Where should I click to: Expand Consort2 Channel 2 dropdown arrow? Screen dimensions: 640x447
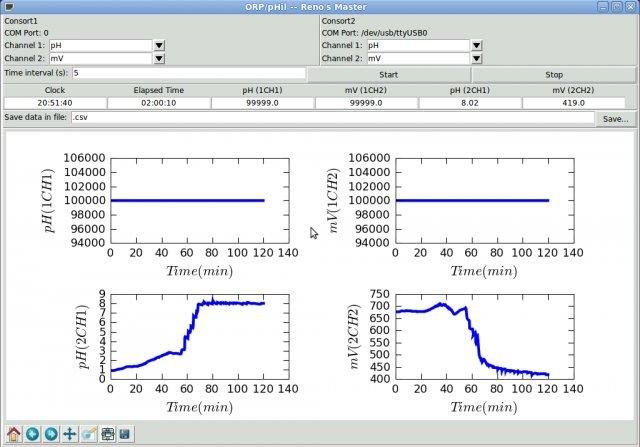coord(476,58)
